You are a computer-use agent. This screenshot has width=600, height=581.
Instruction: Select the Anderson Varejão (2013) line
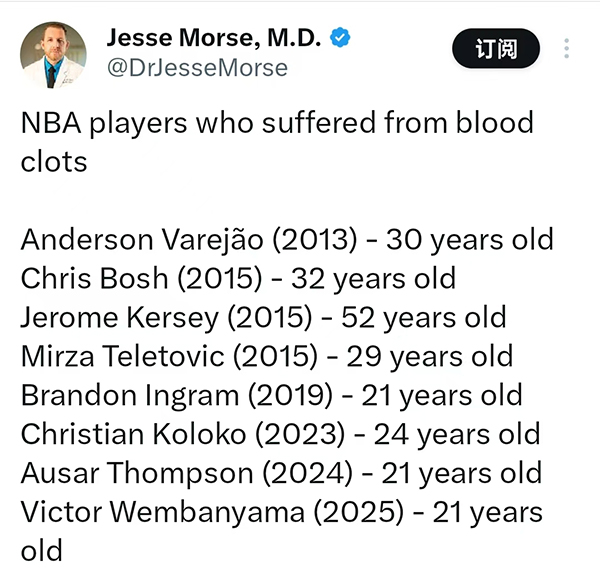pos(287,240)
